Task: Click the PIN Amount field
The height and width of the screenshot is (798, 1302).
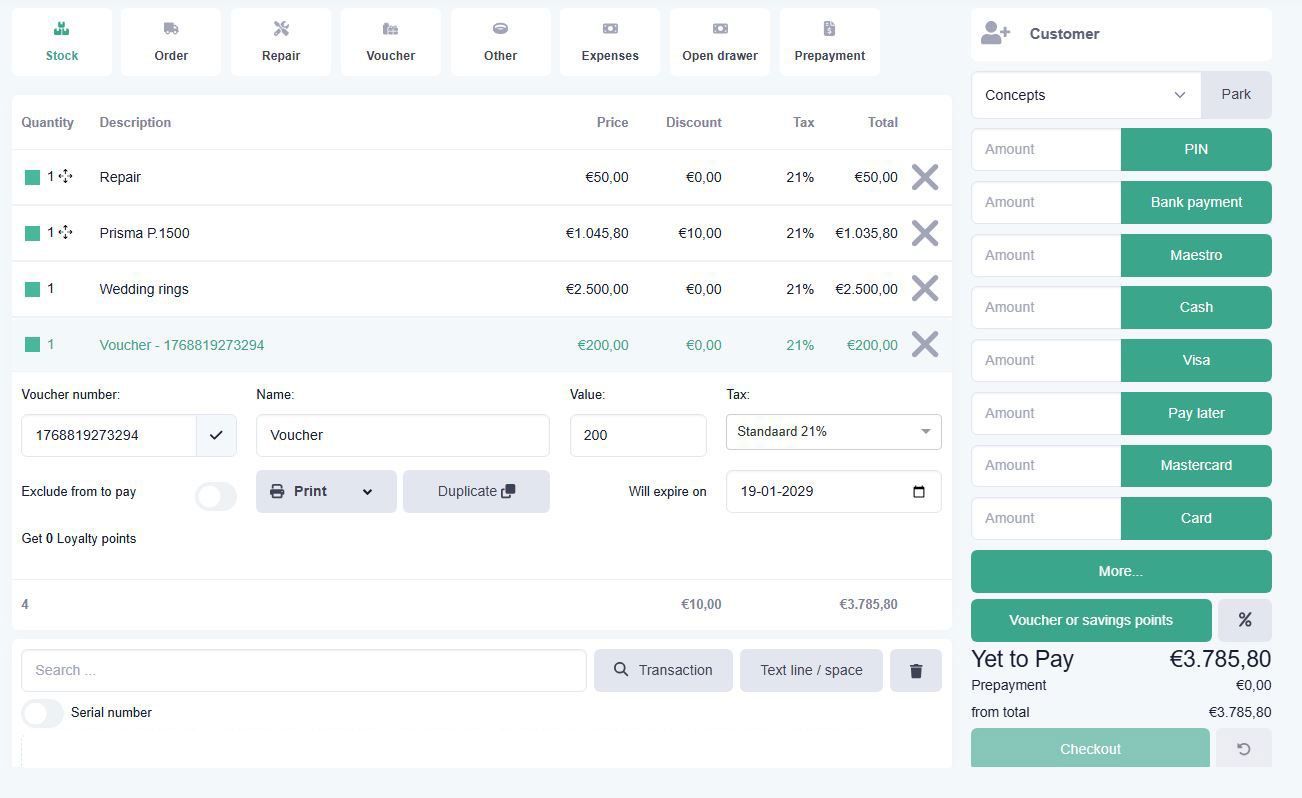Action: click(x=1046, y=149)
